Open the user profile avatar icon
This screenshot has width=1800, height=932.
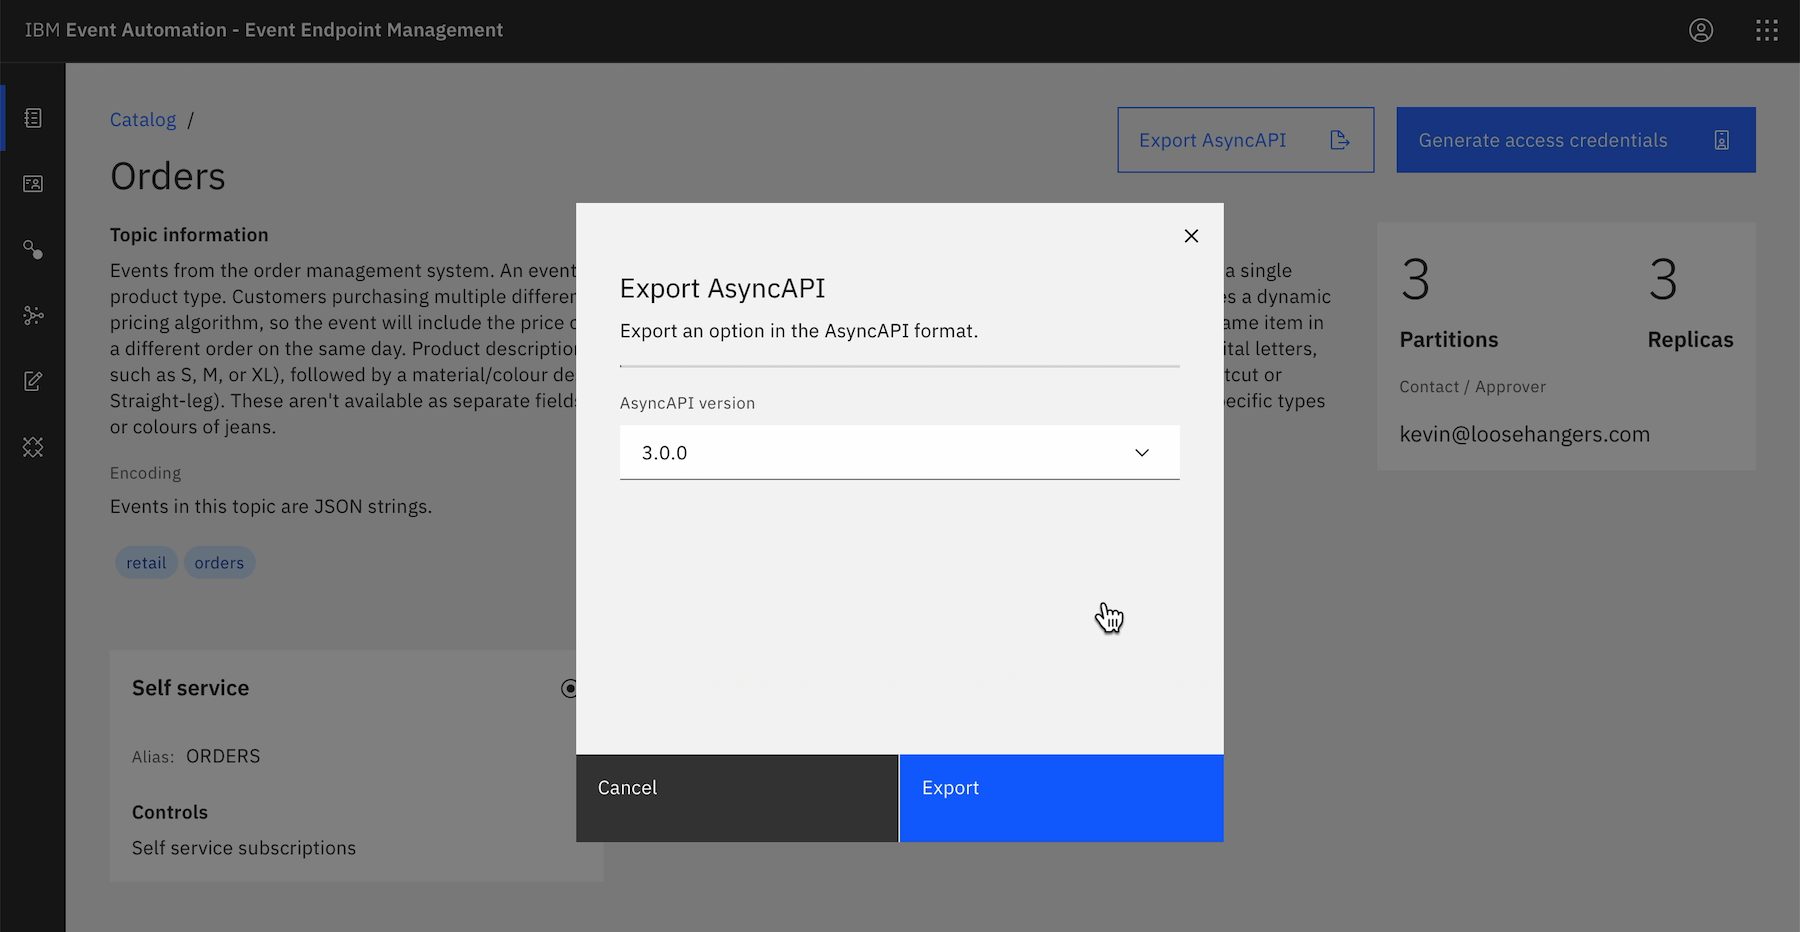click(x=1701, y=31)
